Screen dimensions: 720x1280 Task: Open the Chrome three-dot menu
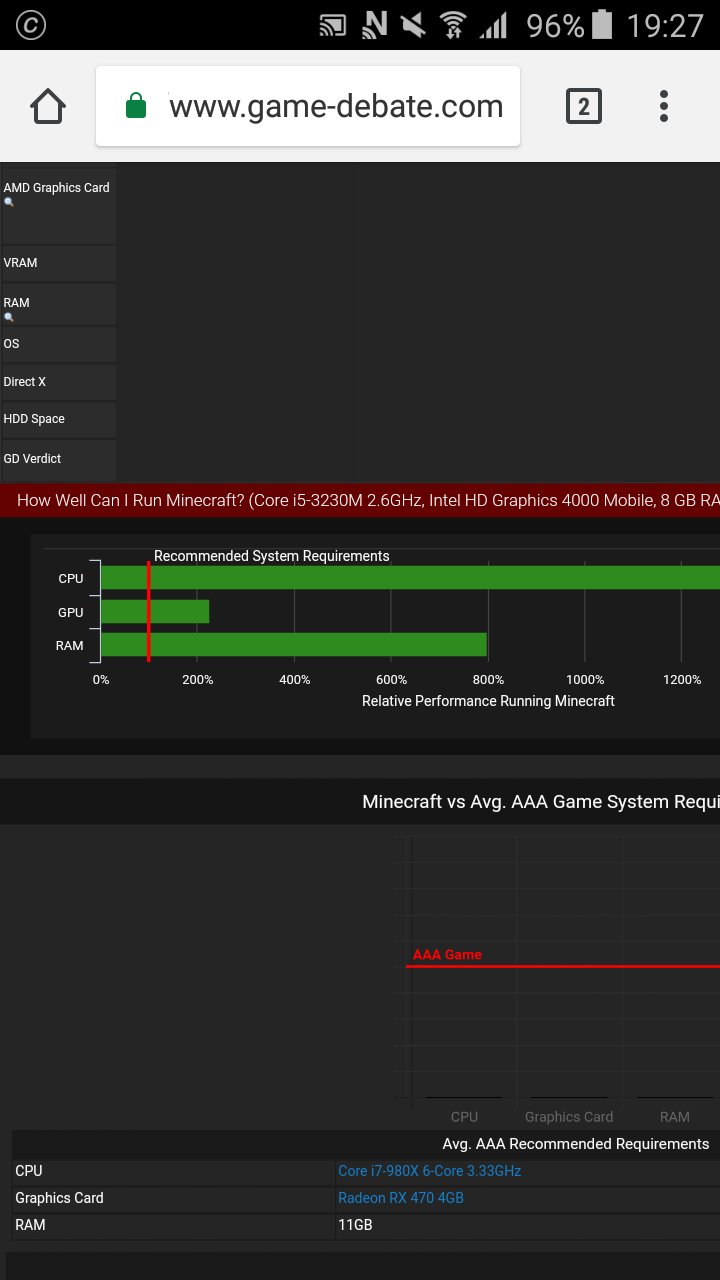tap(664, 106)
